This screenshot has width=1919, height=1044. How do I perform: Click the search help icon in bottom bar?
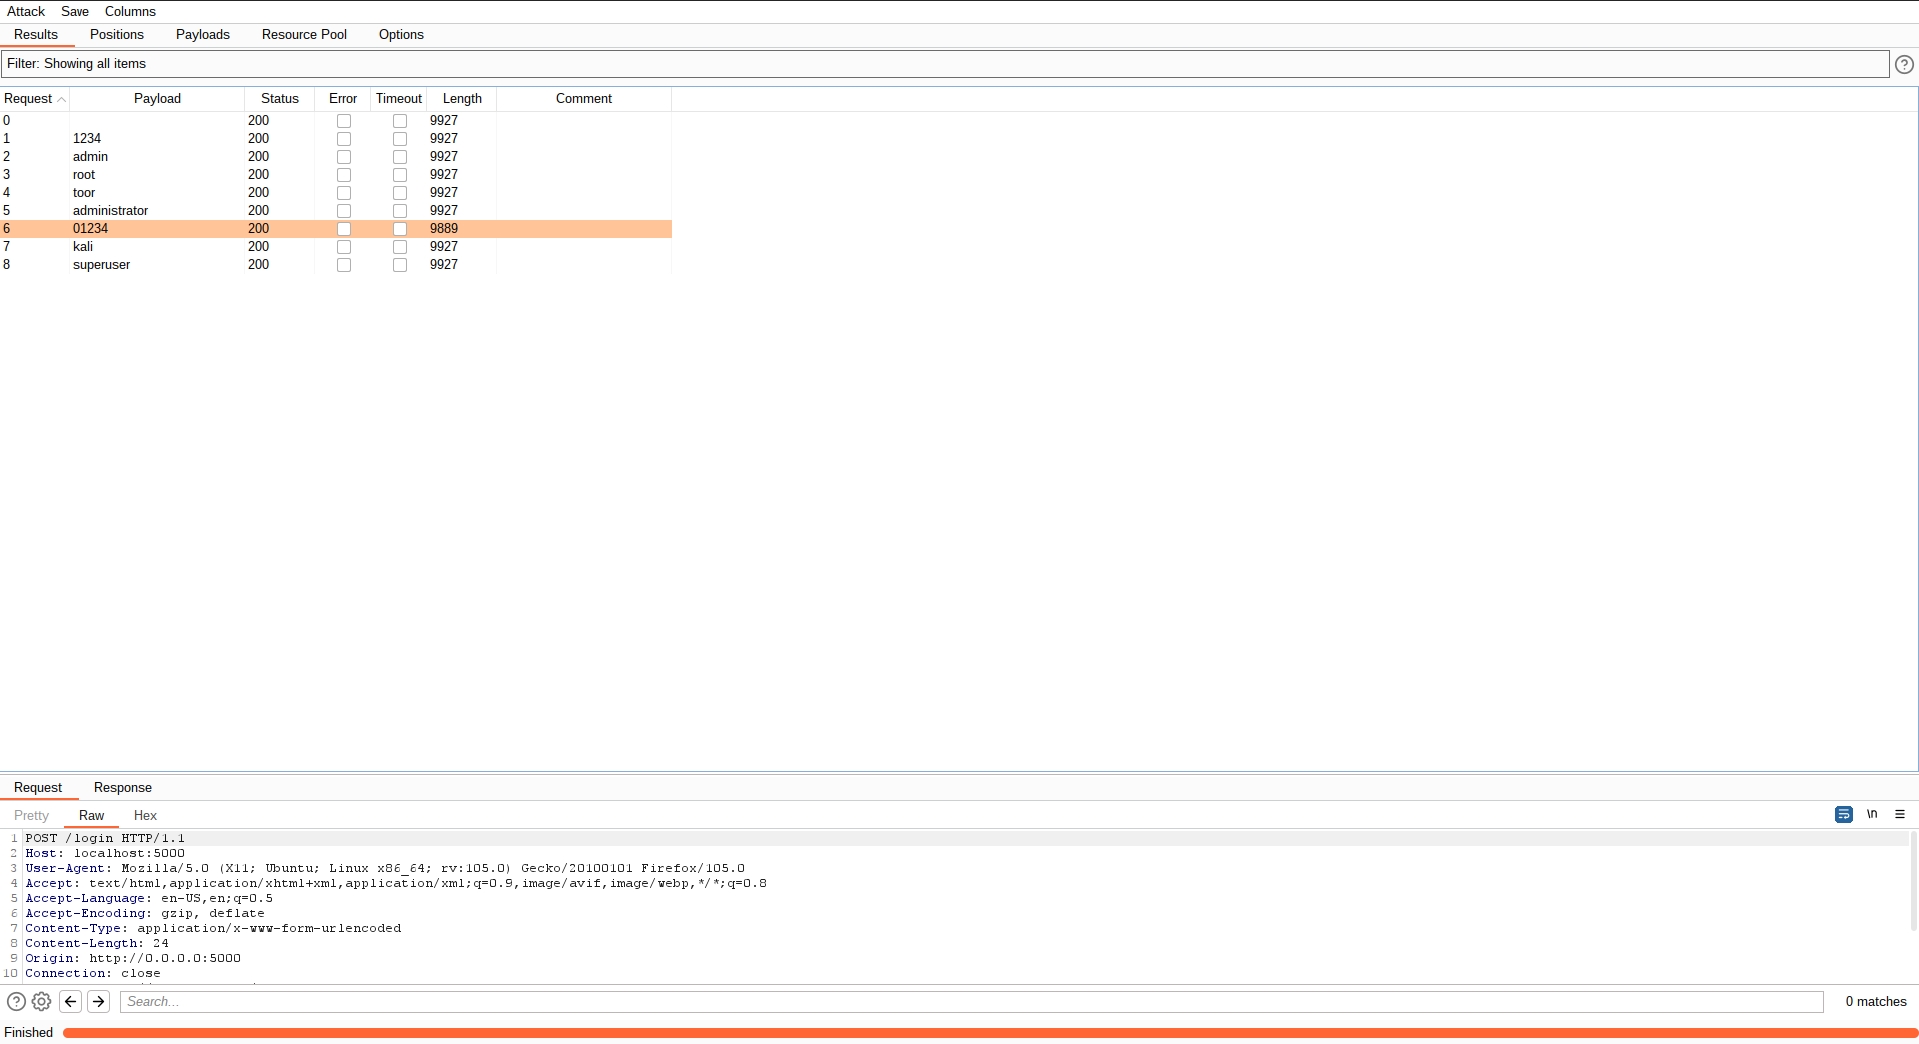click(16, 1001)
